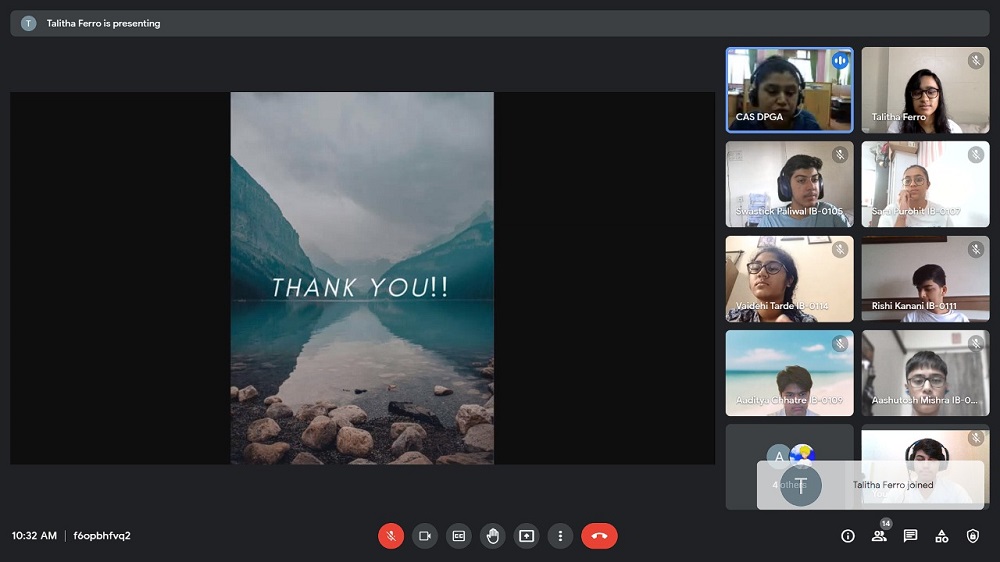Raise your hand in the meeting
Screen dimensions: 1000x562
[x=493, y=536]
